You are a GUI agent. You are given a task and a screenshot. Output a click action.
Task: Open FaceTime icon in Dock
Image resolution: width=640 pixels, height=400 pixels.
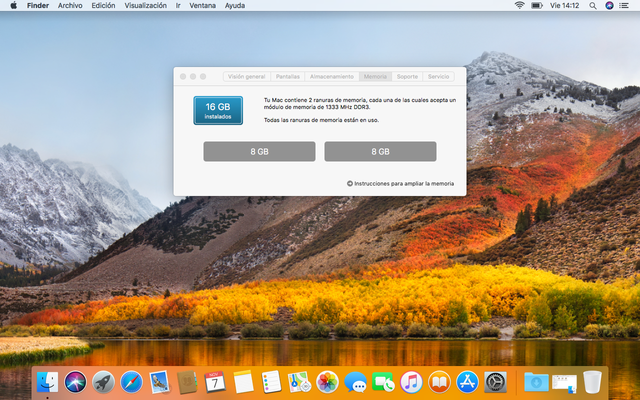click(383, 382)
